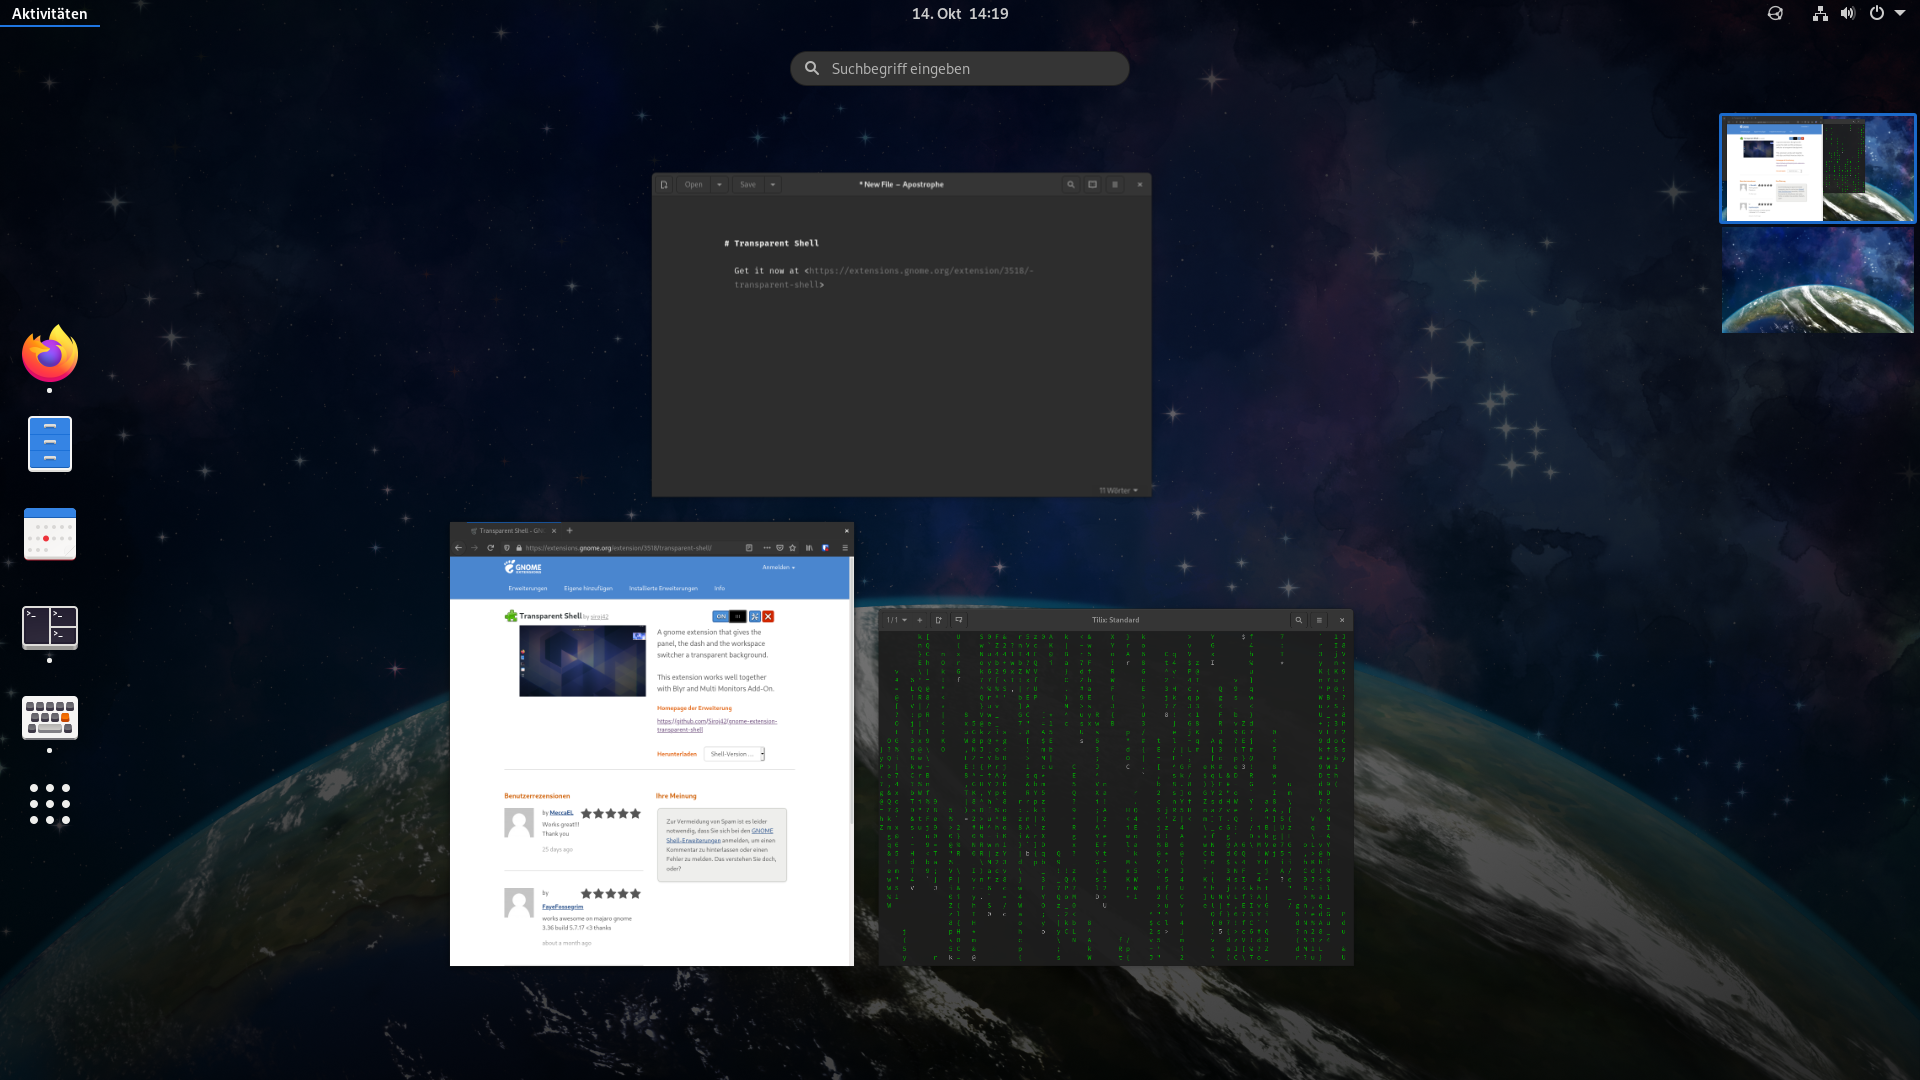Click the Save button in Apostrophe
The height and width of the screenshot is (1080, 1920).
[x=748, y=185]
